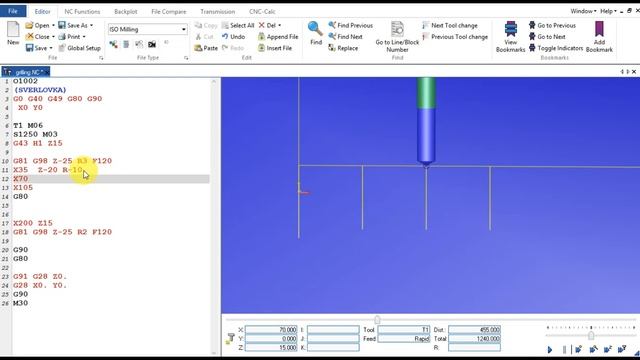Click the Print button
This screenshot has height=360, width=640.
click(69, 37)
